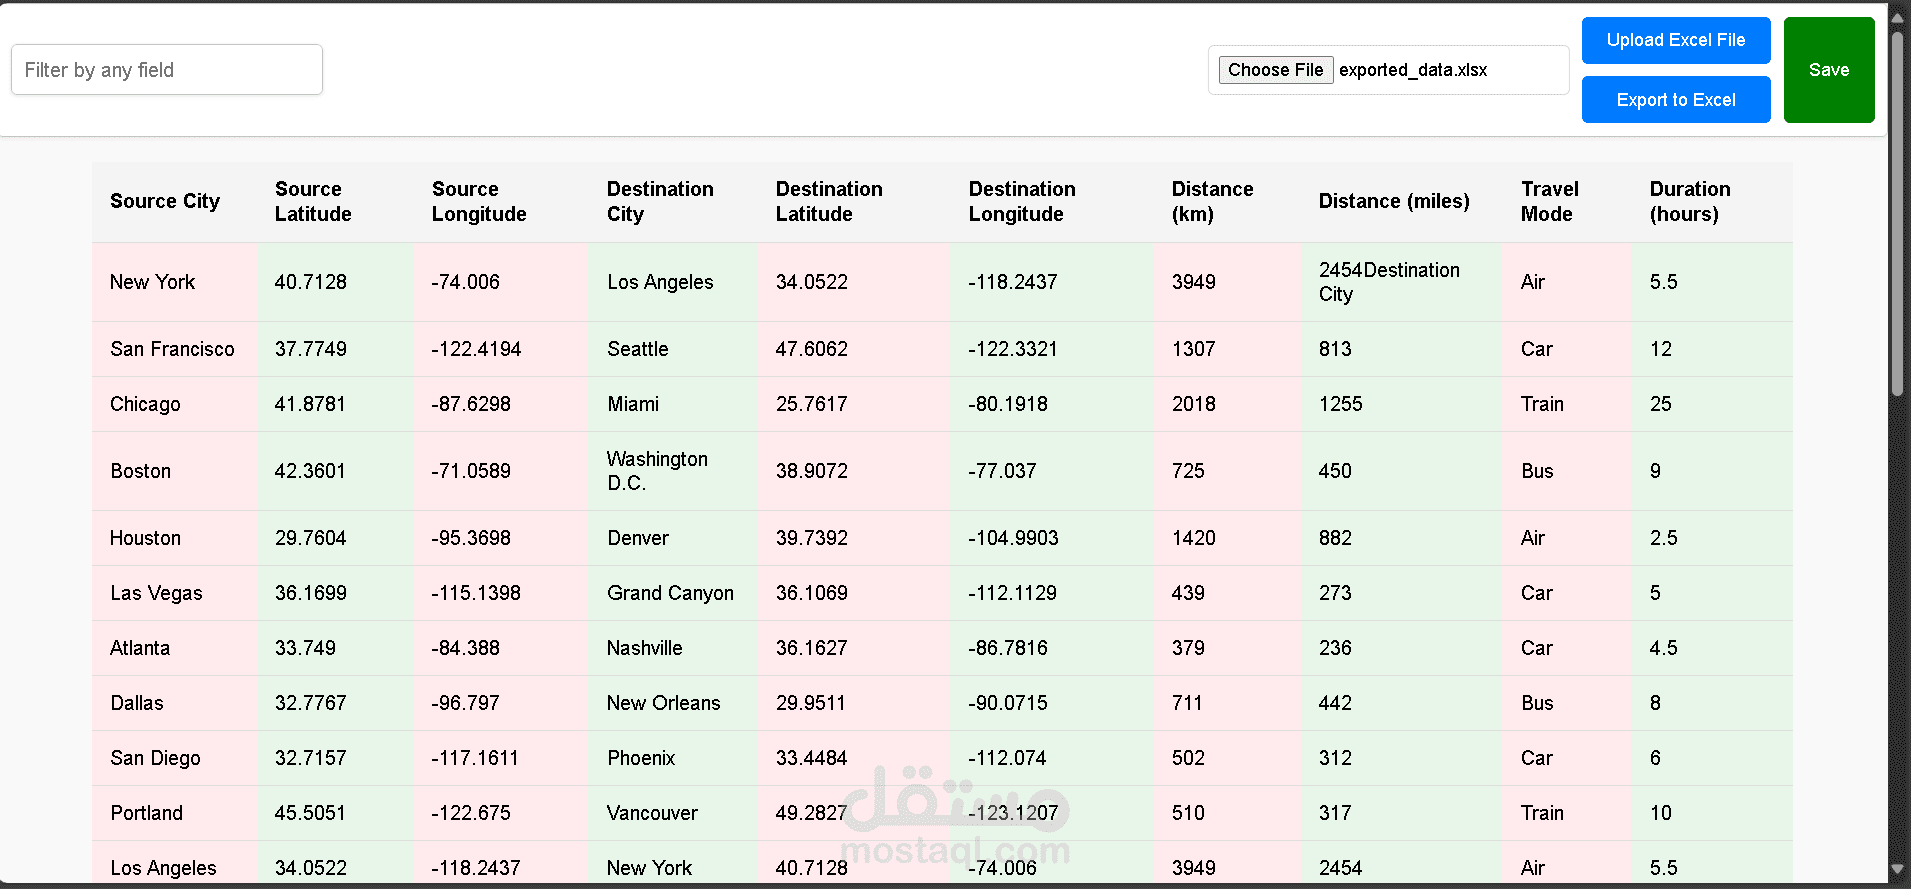Select the San Francisco source city cell
Viewport: 1911px width, 889px height.
(x=172, y=349)
